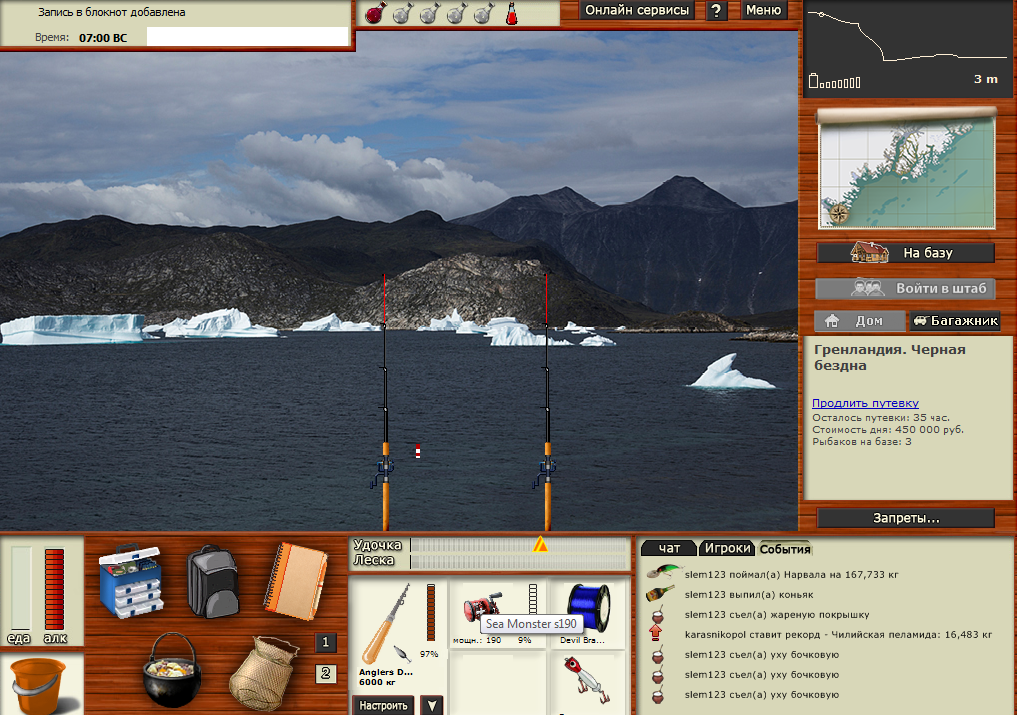1017x715 pixels.
Task: Switch to the чат tab
Action: click(668, 548)
